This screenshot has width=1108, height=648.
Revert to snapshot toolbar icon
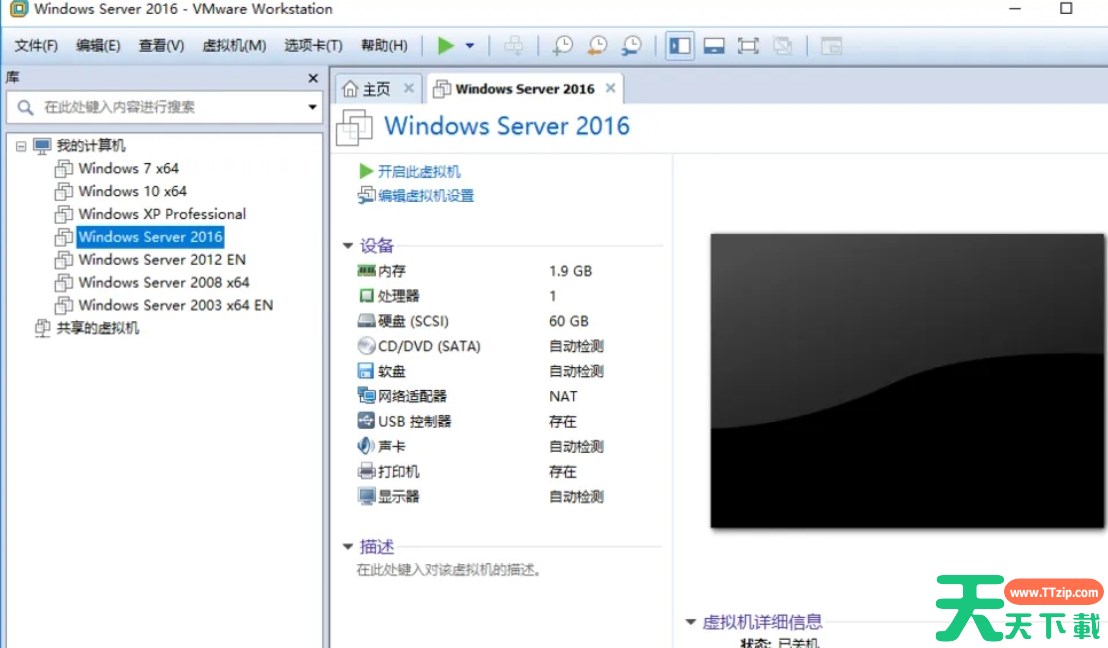[597, 45]
